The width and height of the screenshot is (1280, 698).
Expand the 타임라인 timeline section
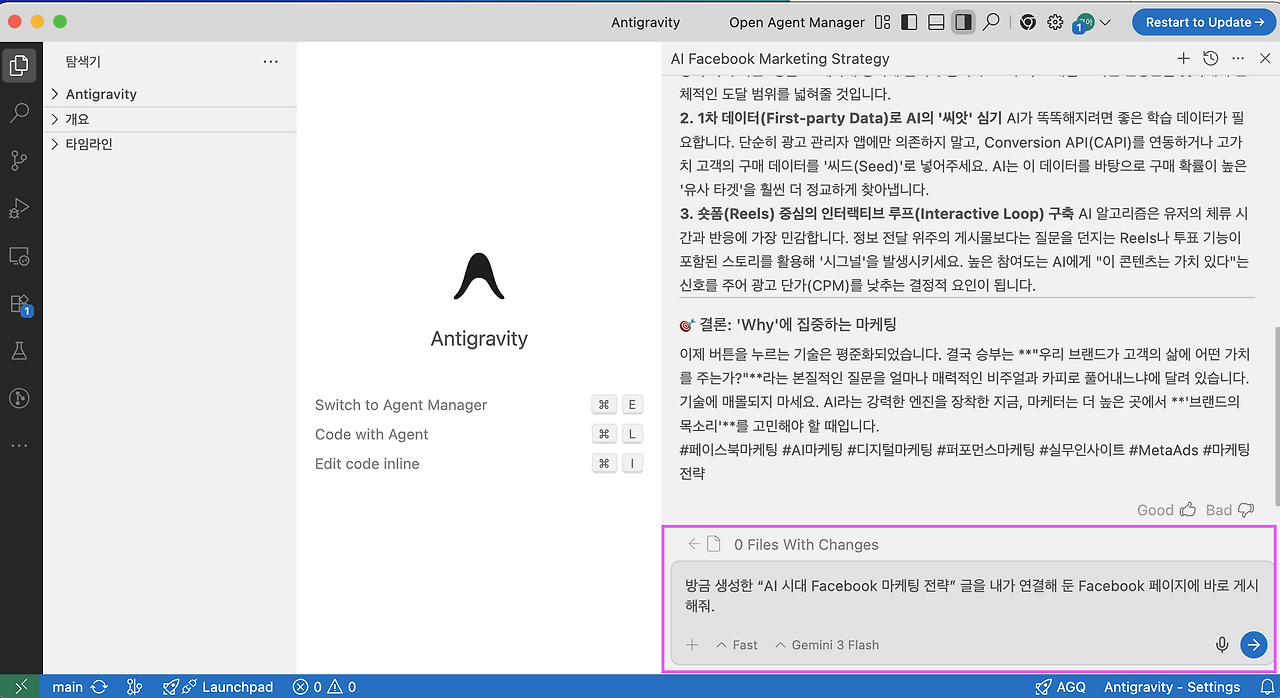[x=170, y=144]
